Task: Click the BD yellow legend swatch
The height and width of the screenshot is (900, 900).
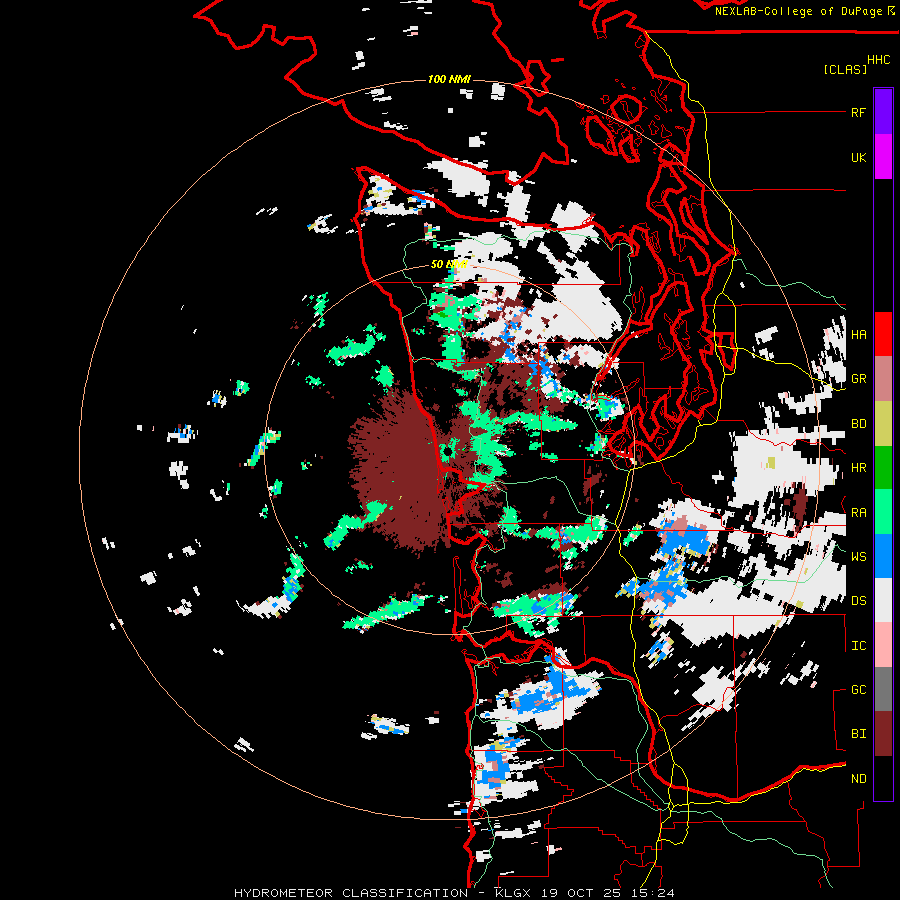Action: 883,424
